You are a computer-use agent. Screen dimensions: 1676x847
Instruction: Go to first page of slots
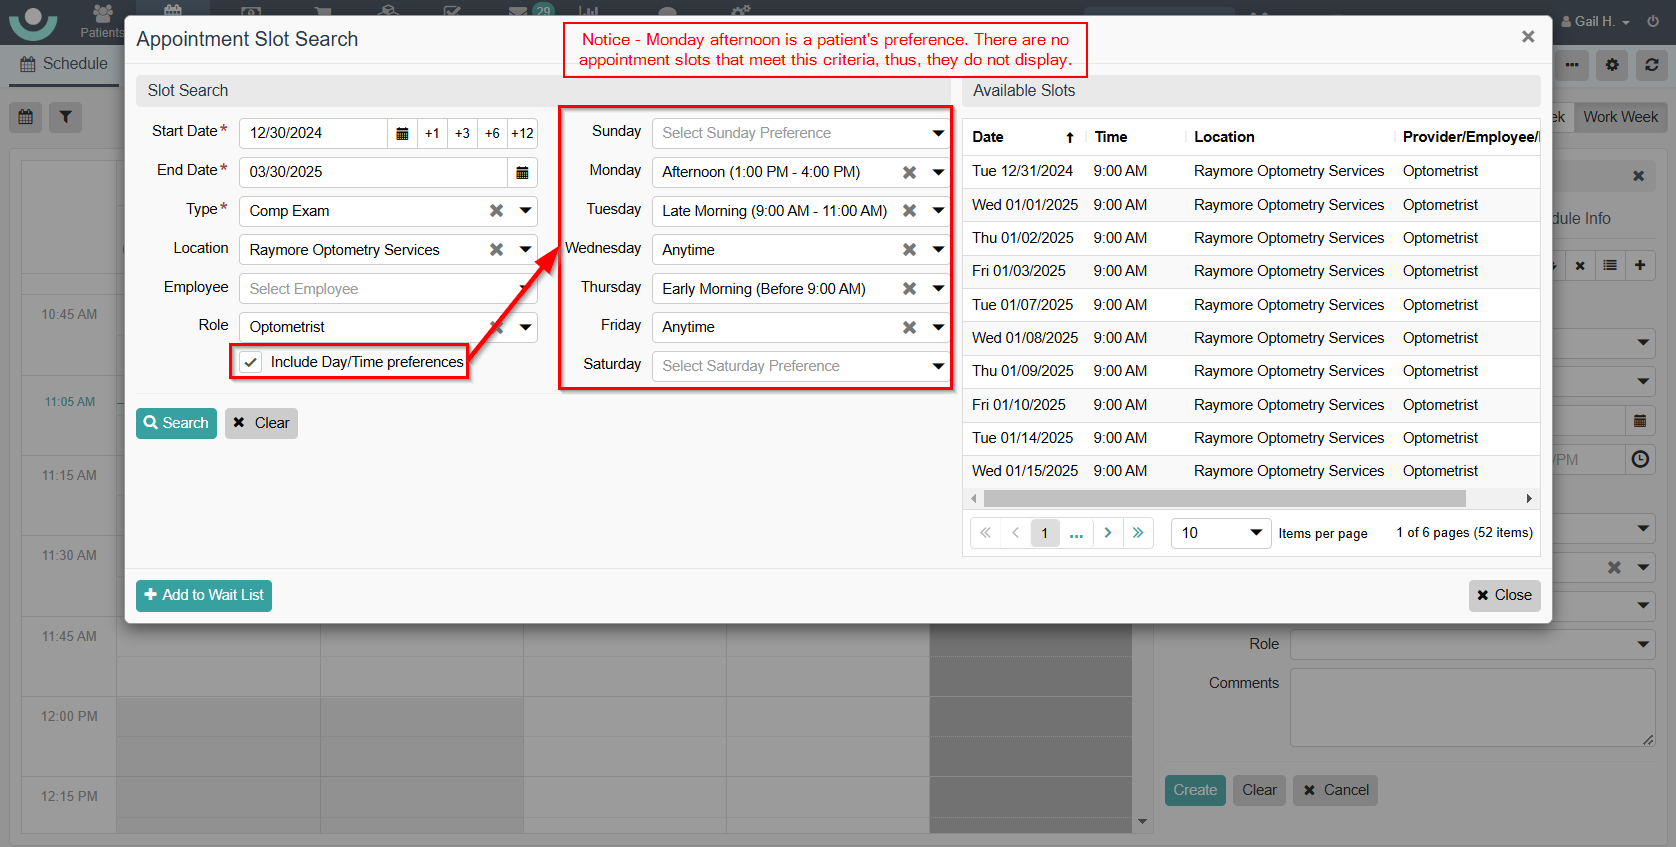[985, 533]
